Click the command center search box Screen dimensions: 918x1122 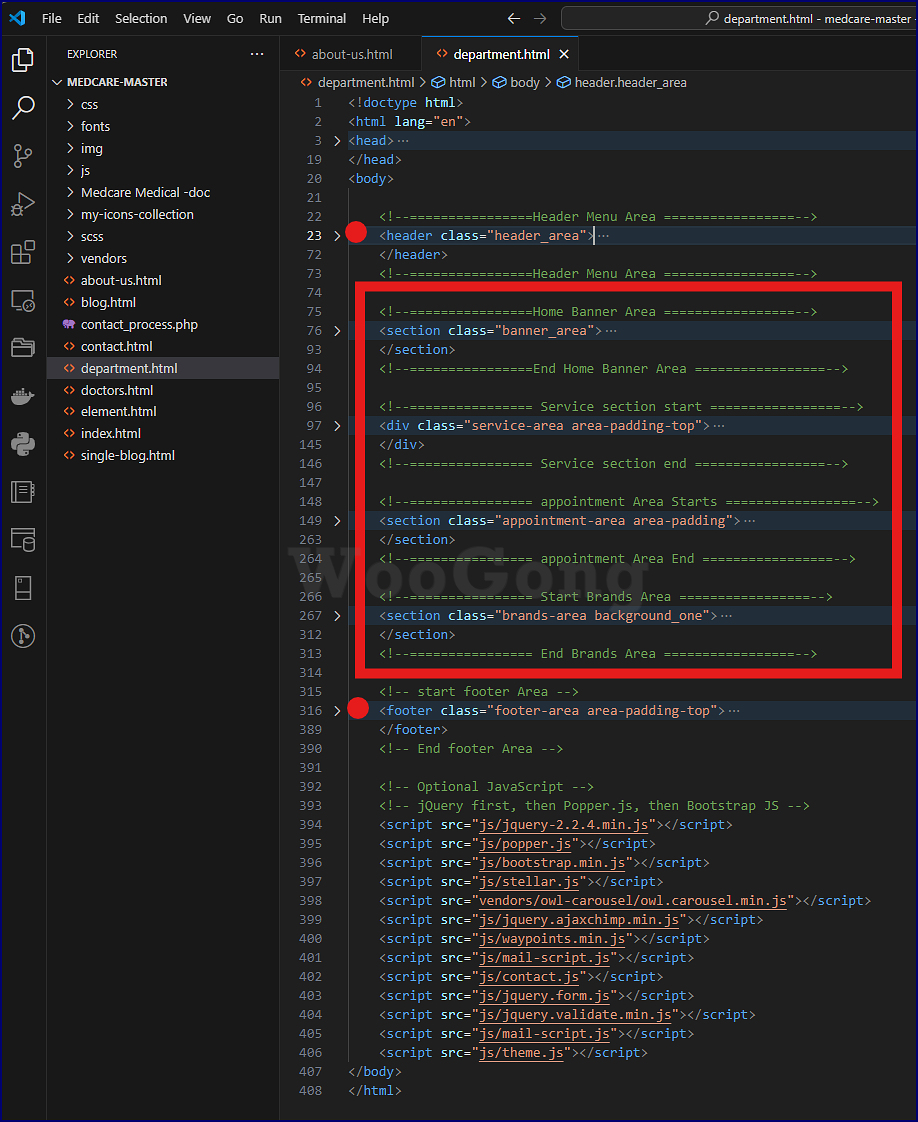point(739,19)
